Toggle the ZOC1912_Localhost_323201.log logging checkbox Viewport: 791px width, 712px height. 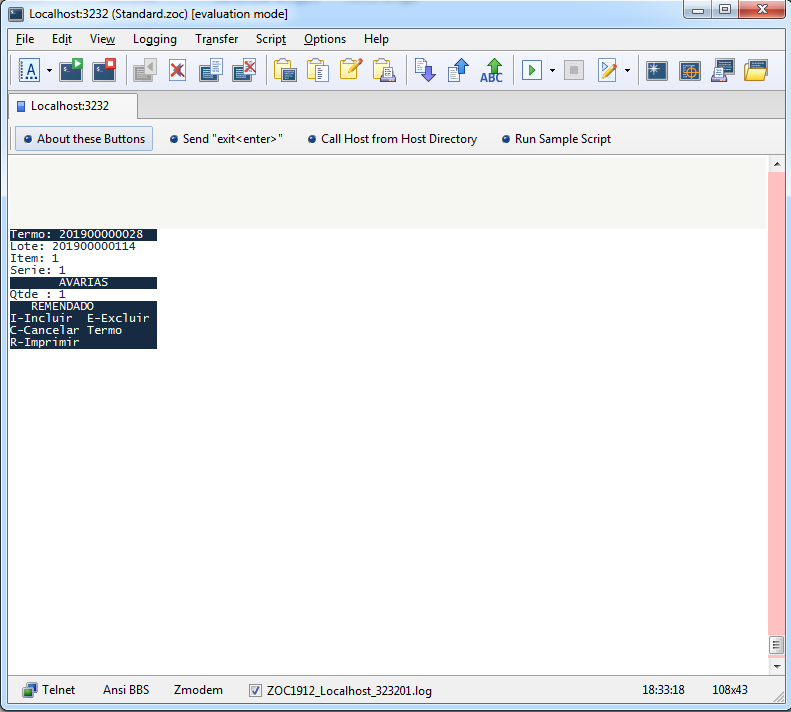(255, 690)
